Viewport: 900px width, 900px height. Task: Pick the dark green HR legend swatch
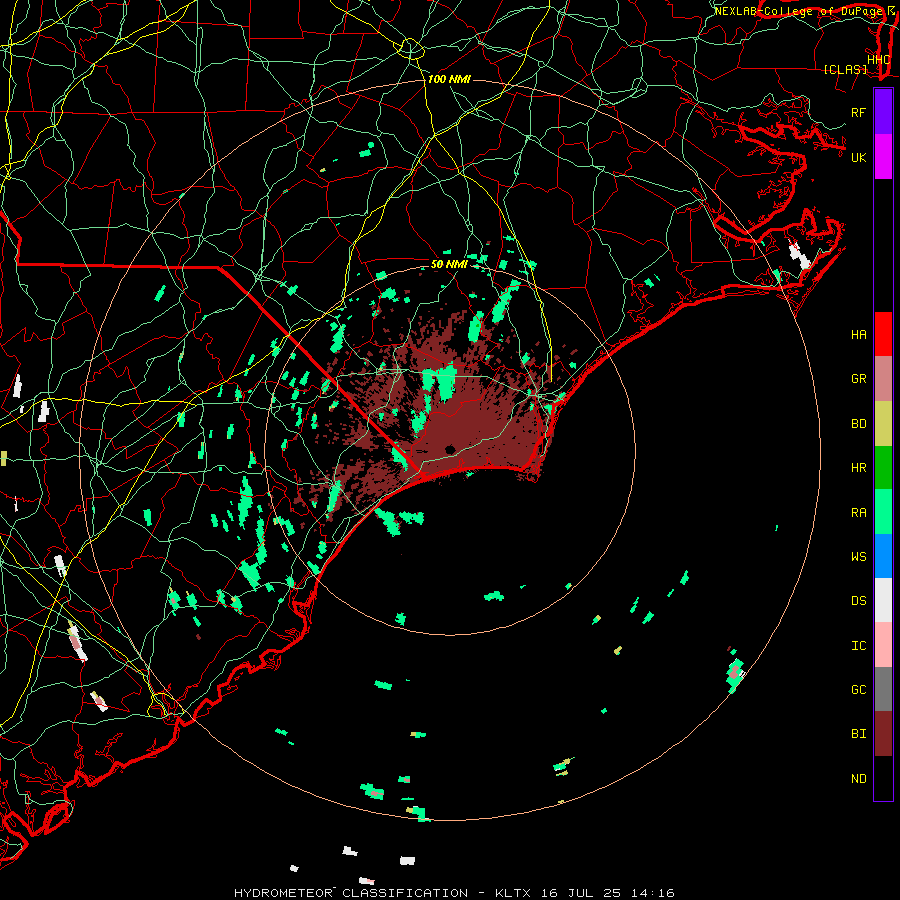click(883, 468)
